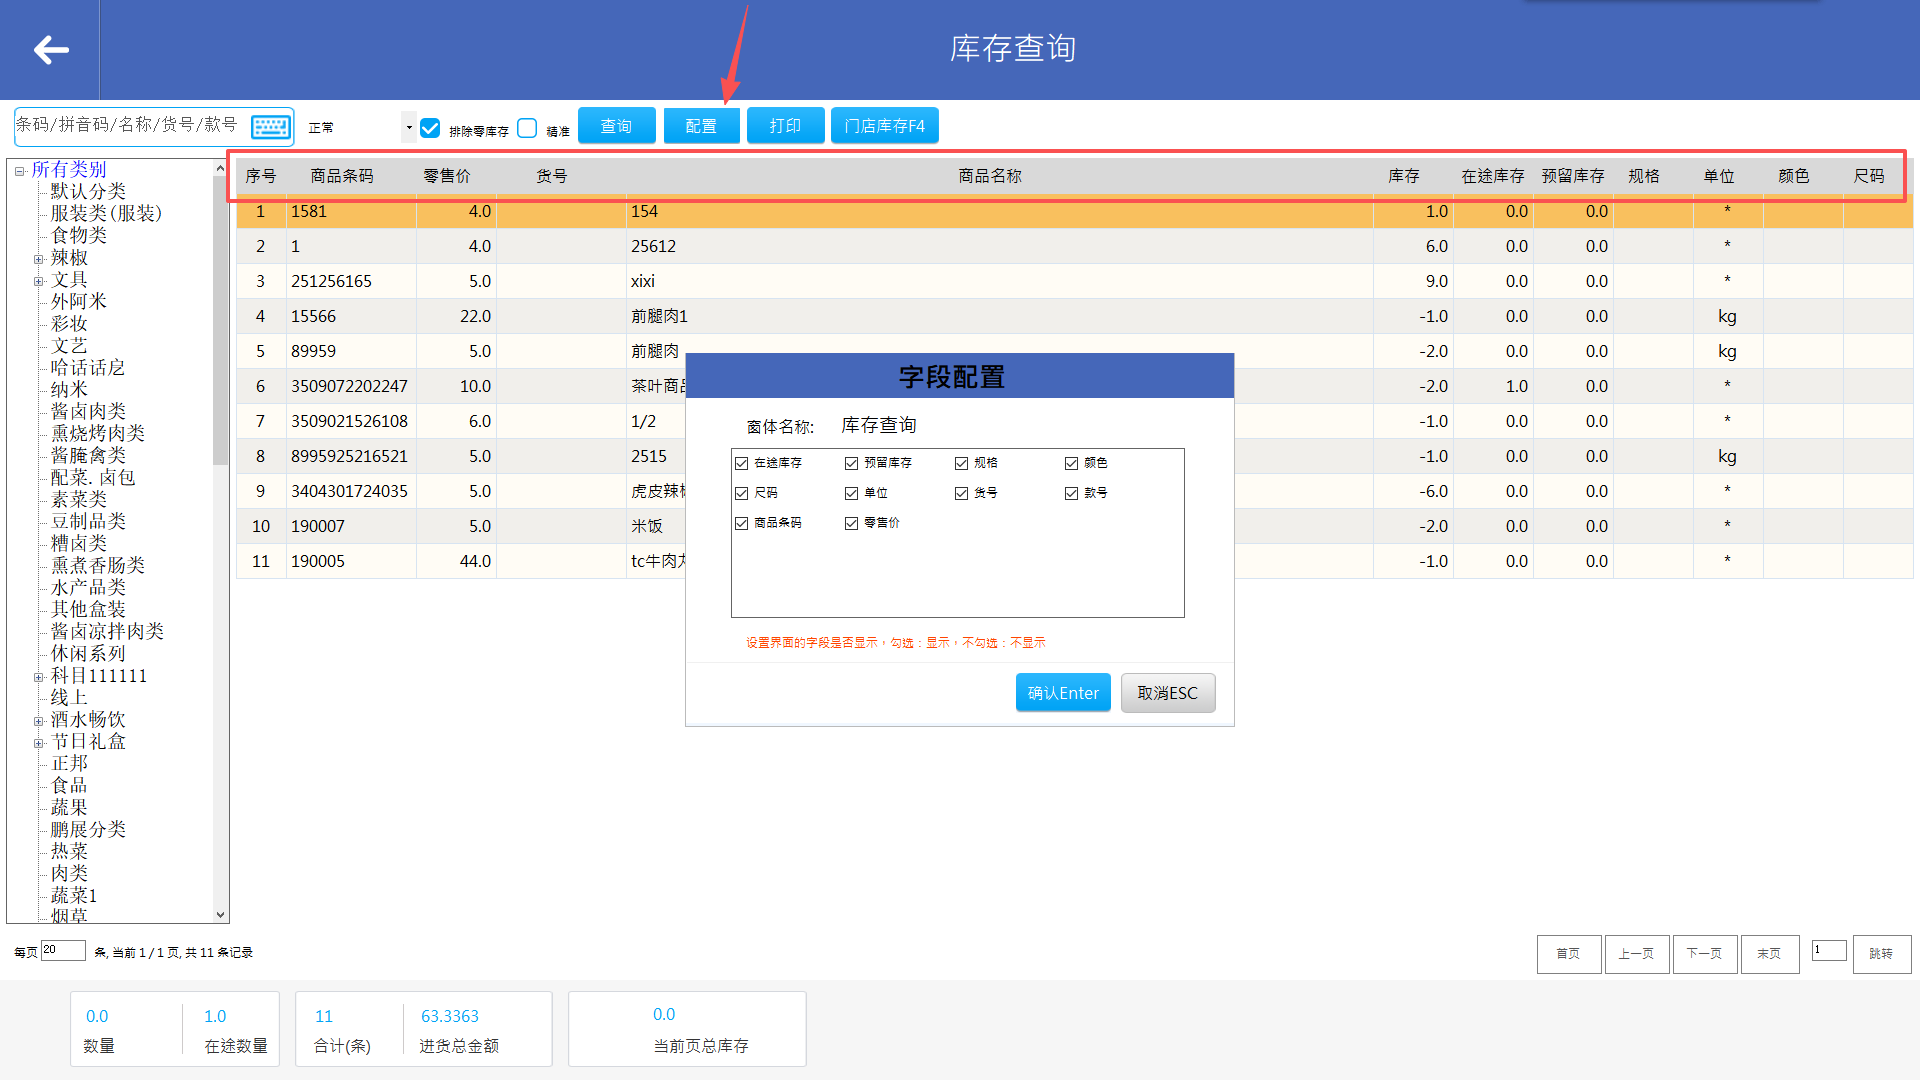Toggle the 颜色 field checkbox
The height and width of the screenshot is (1080, 1920).
1072,463
